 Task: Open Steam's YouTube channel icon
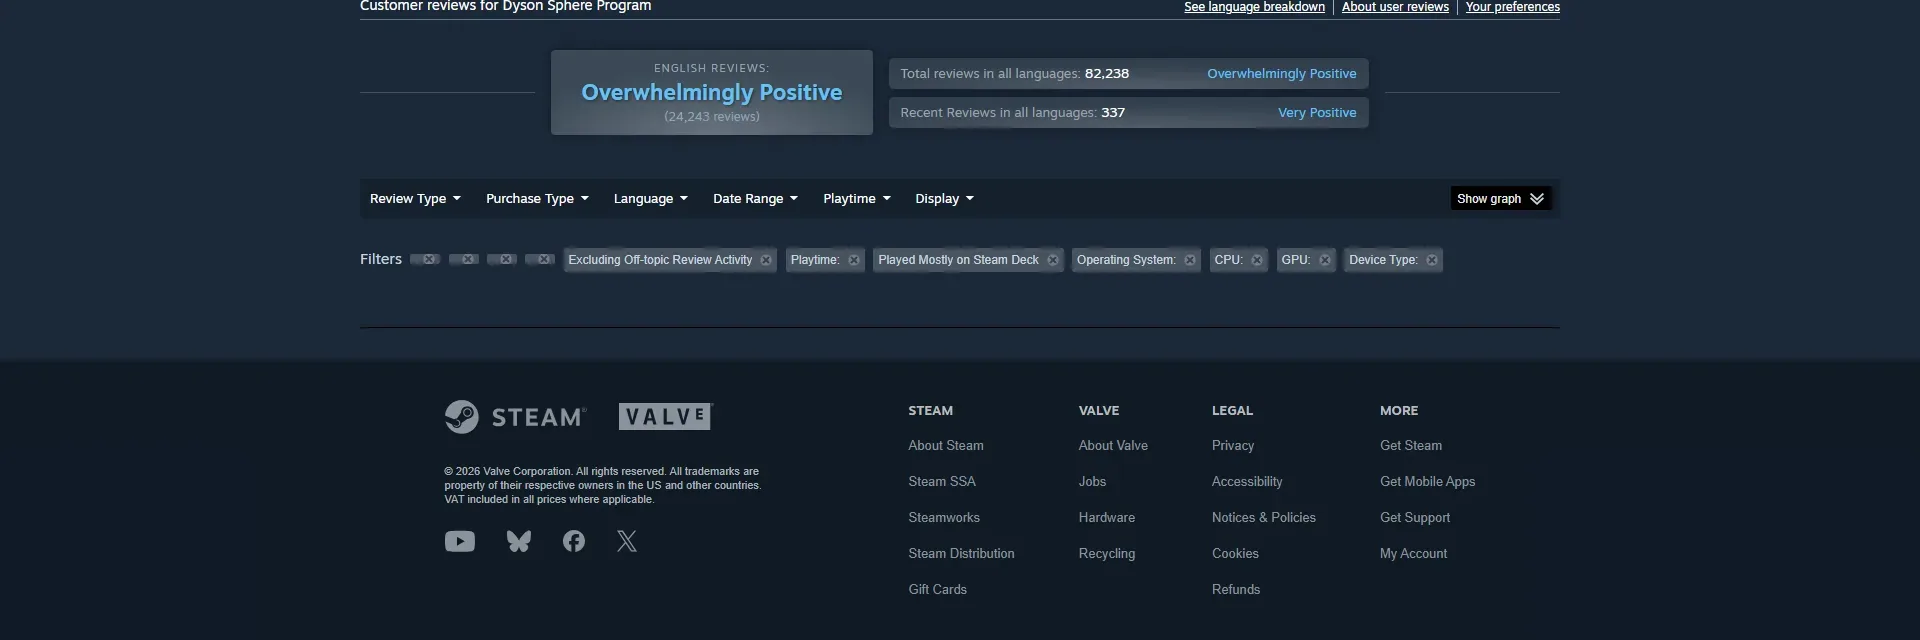click(459, 541)
